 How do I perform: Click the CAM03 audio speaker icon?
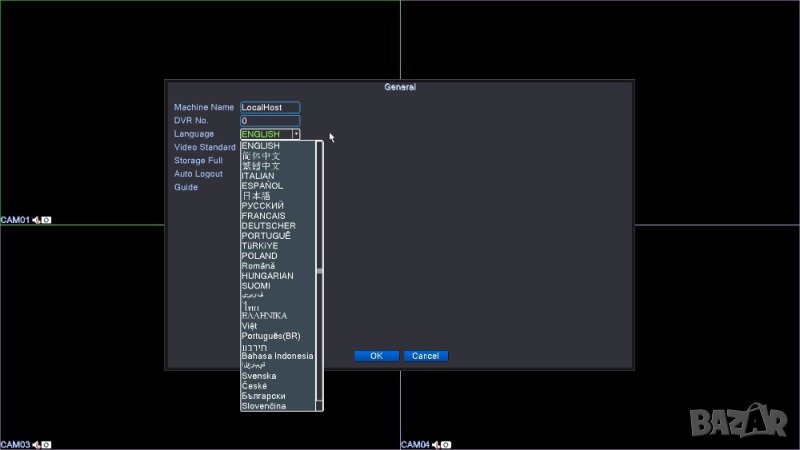[x=36, y=444]
